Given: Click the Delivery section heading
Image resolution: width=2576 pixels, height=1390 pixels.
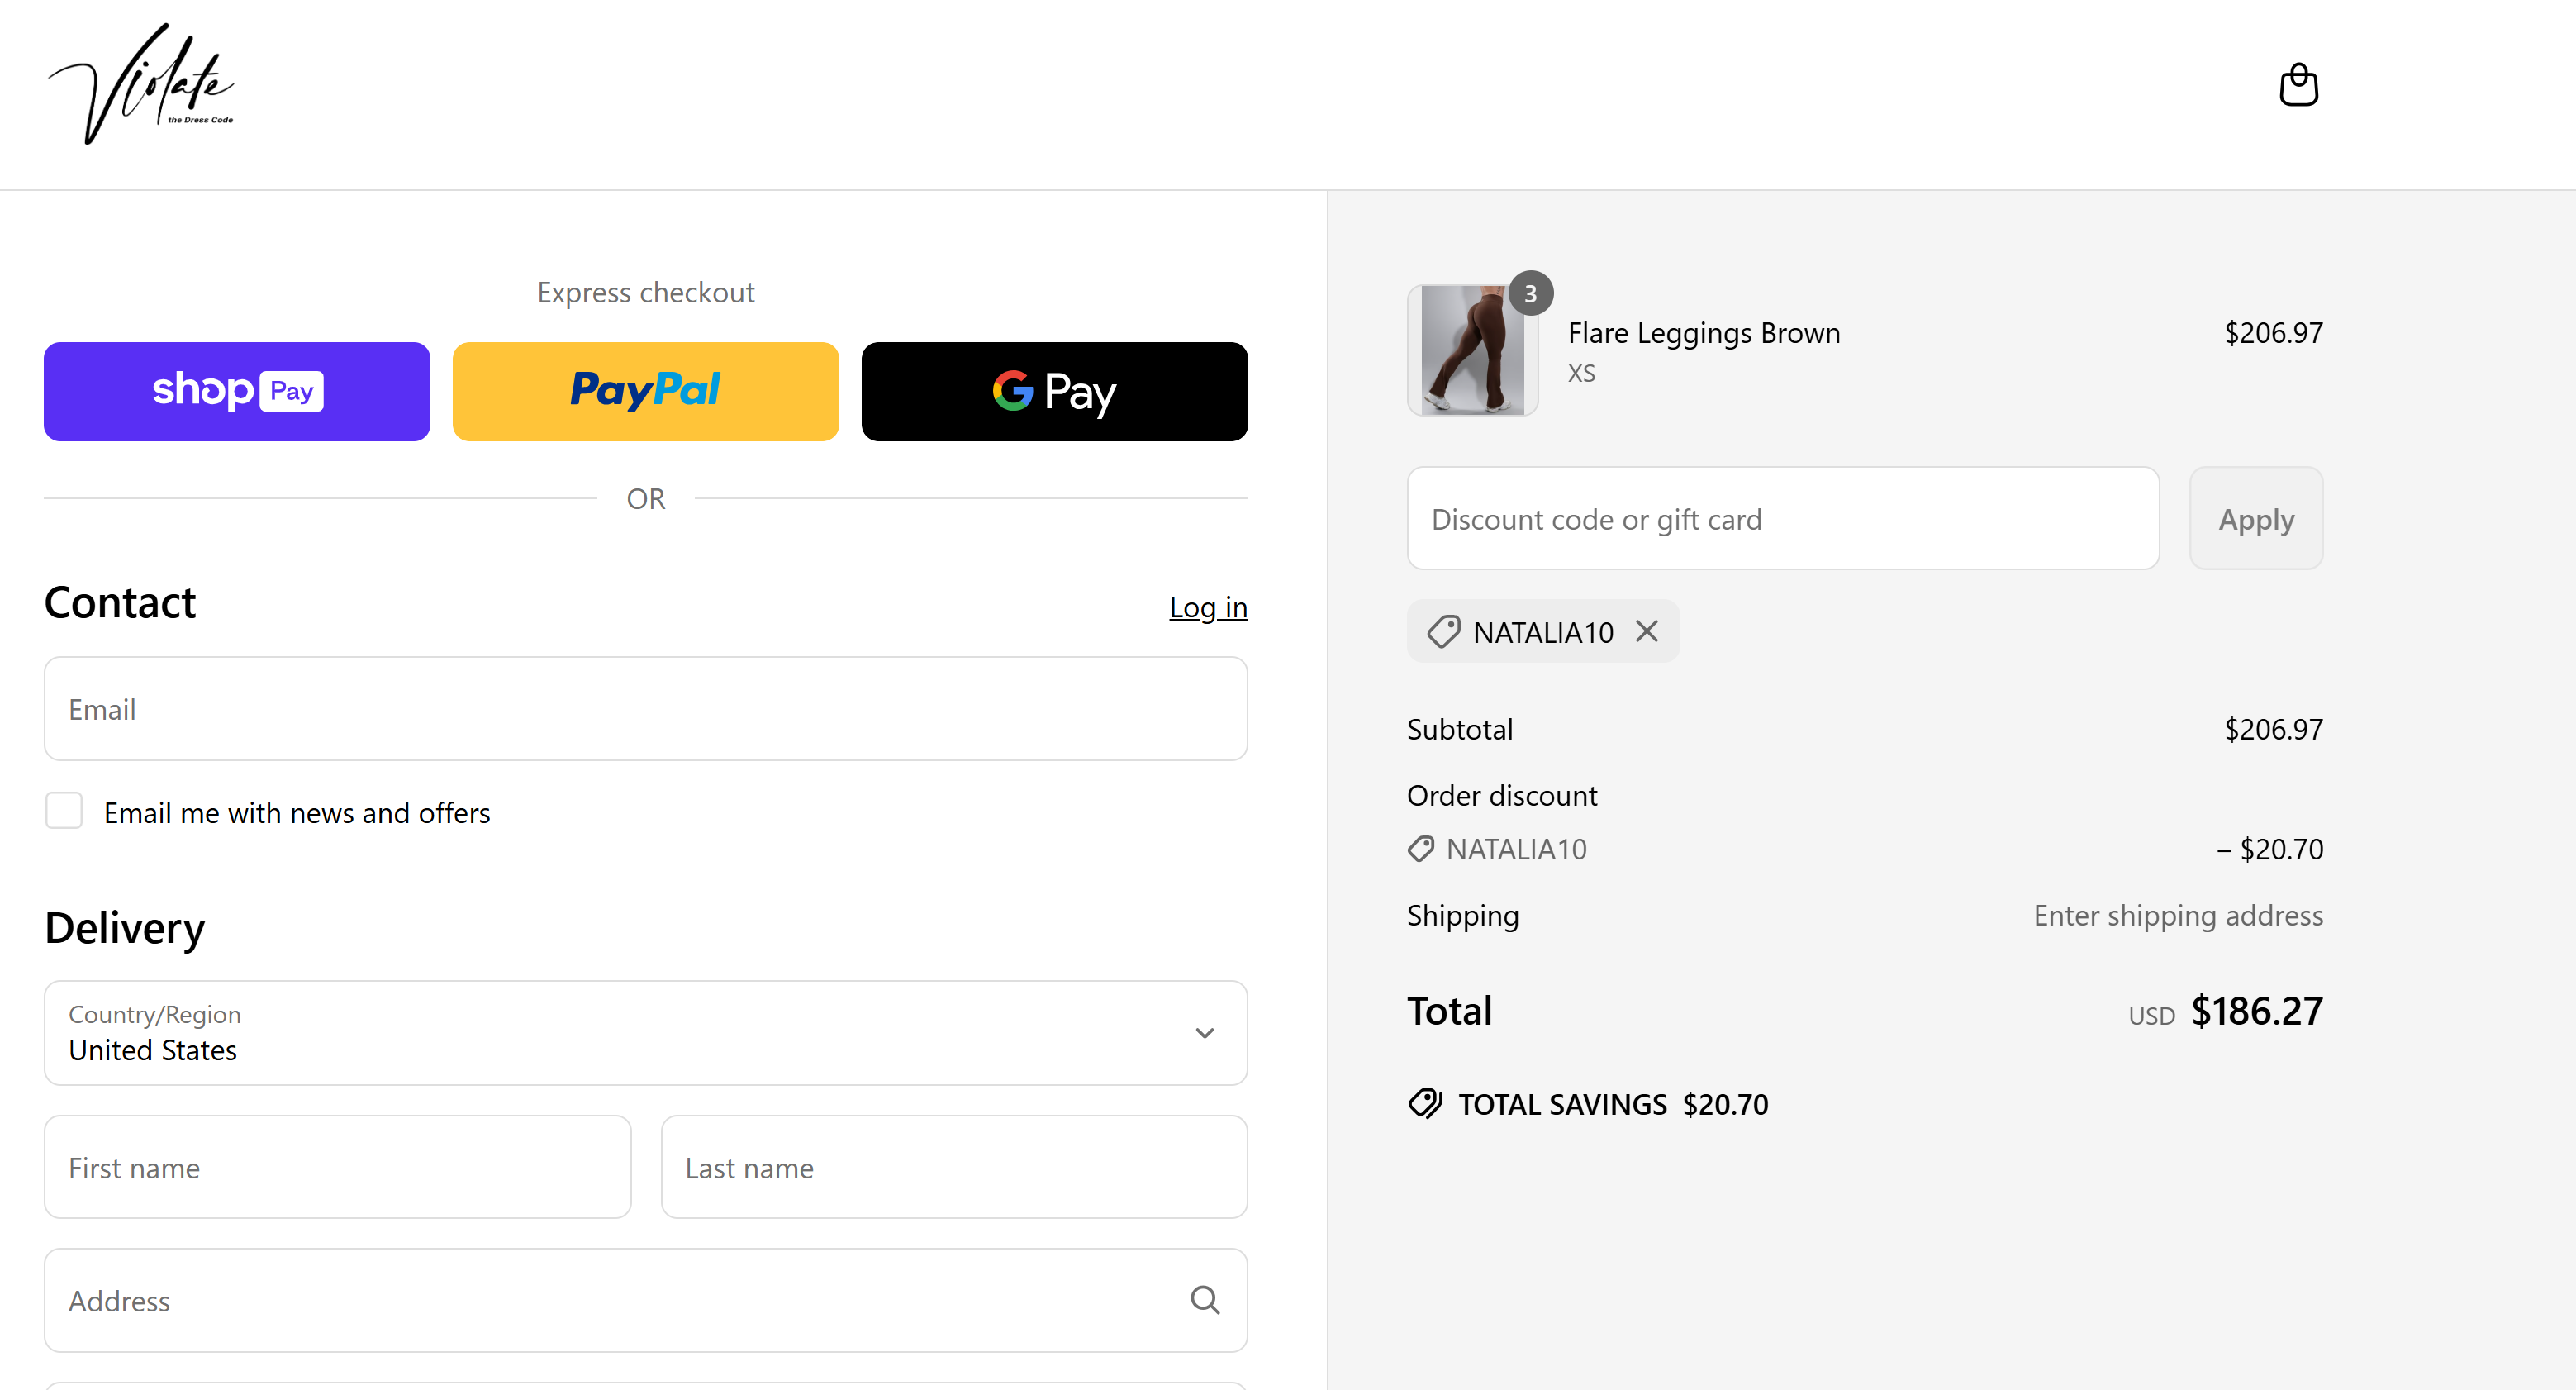Looking at the screenshot, I should (125, 928).
